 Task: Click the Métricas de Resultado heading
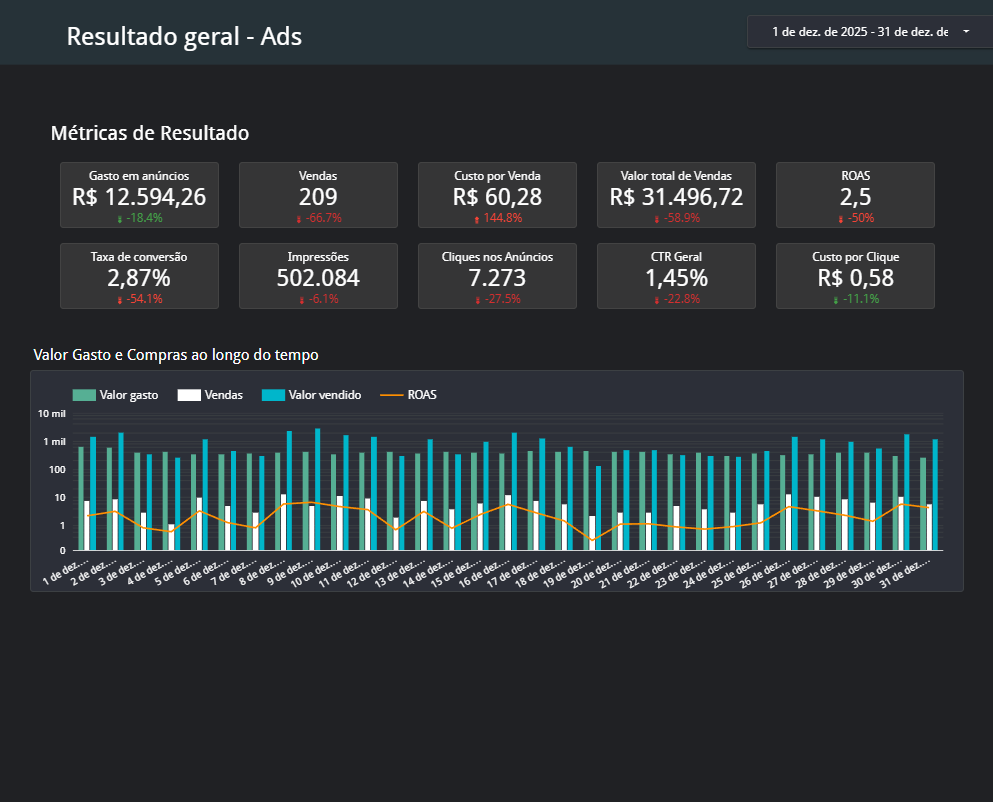coord(150,133)
